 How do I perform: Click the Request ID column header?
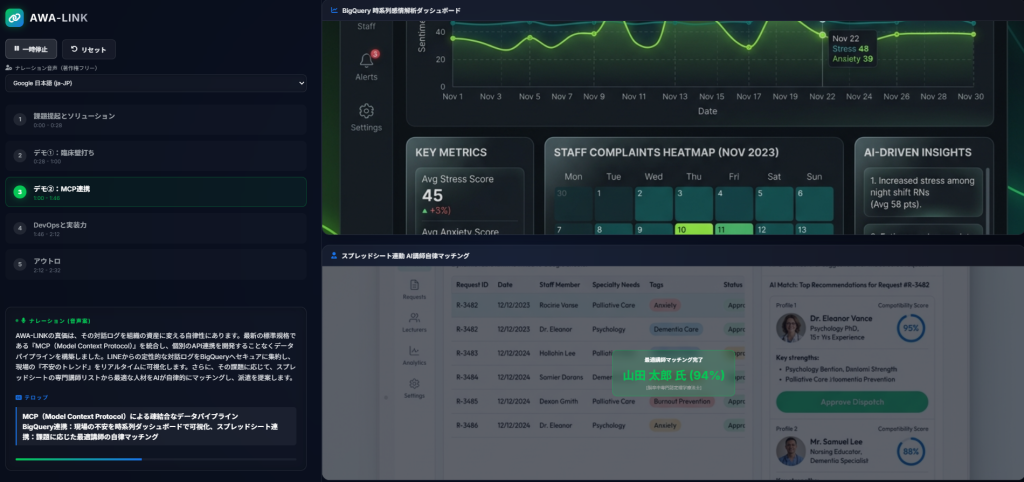click(472, 285)
